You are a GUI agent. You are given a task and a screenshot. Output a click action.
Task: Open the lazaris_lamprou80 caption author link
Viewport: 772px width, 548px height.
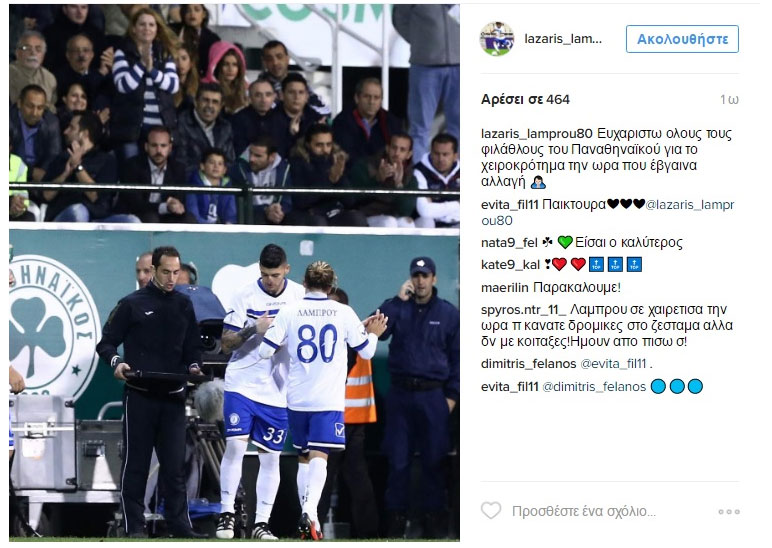(x=537, y=134)
